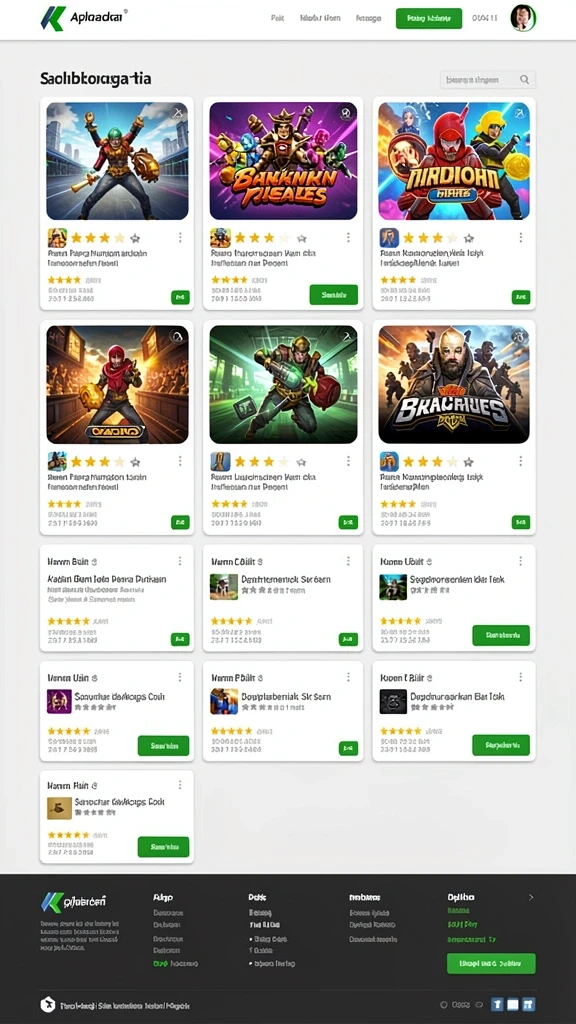Select the third text nav item in header
This screenshot has height=1024, width=576.
[368, 18]
